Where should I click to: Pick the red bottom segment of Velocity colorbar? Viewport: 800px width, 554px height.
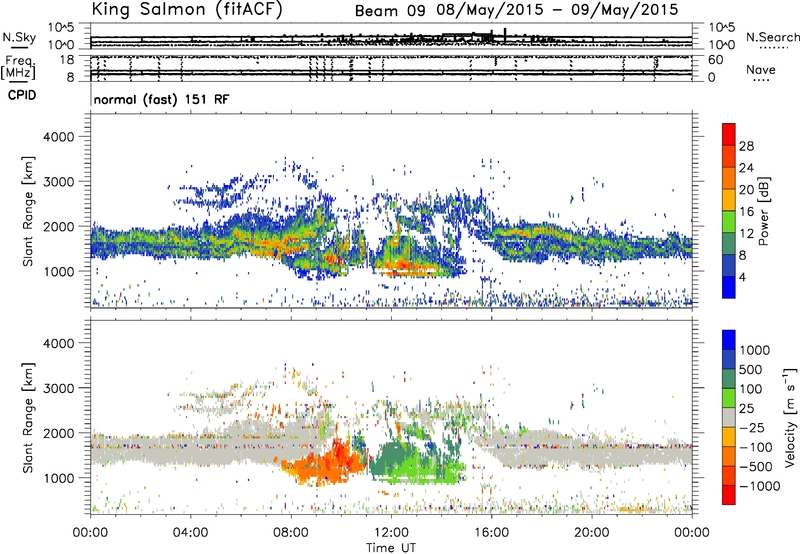pos(729,495)
